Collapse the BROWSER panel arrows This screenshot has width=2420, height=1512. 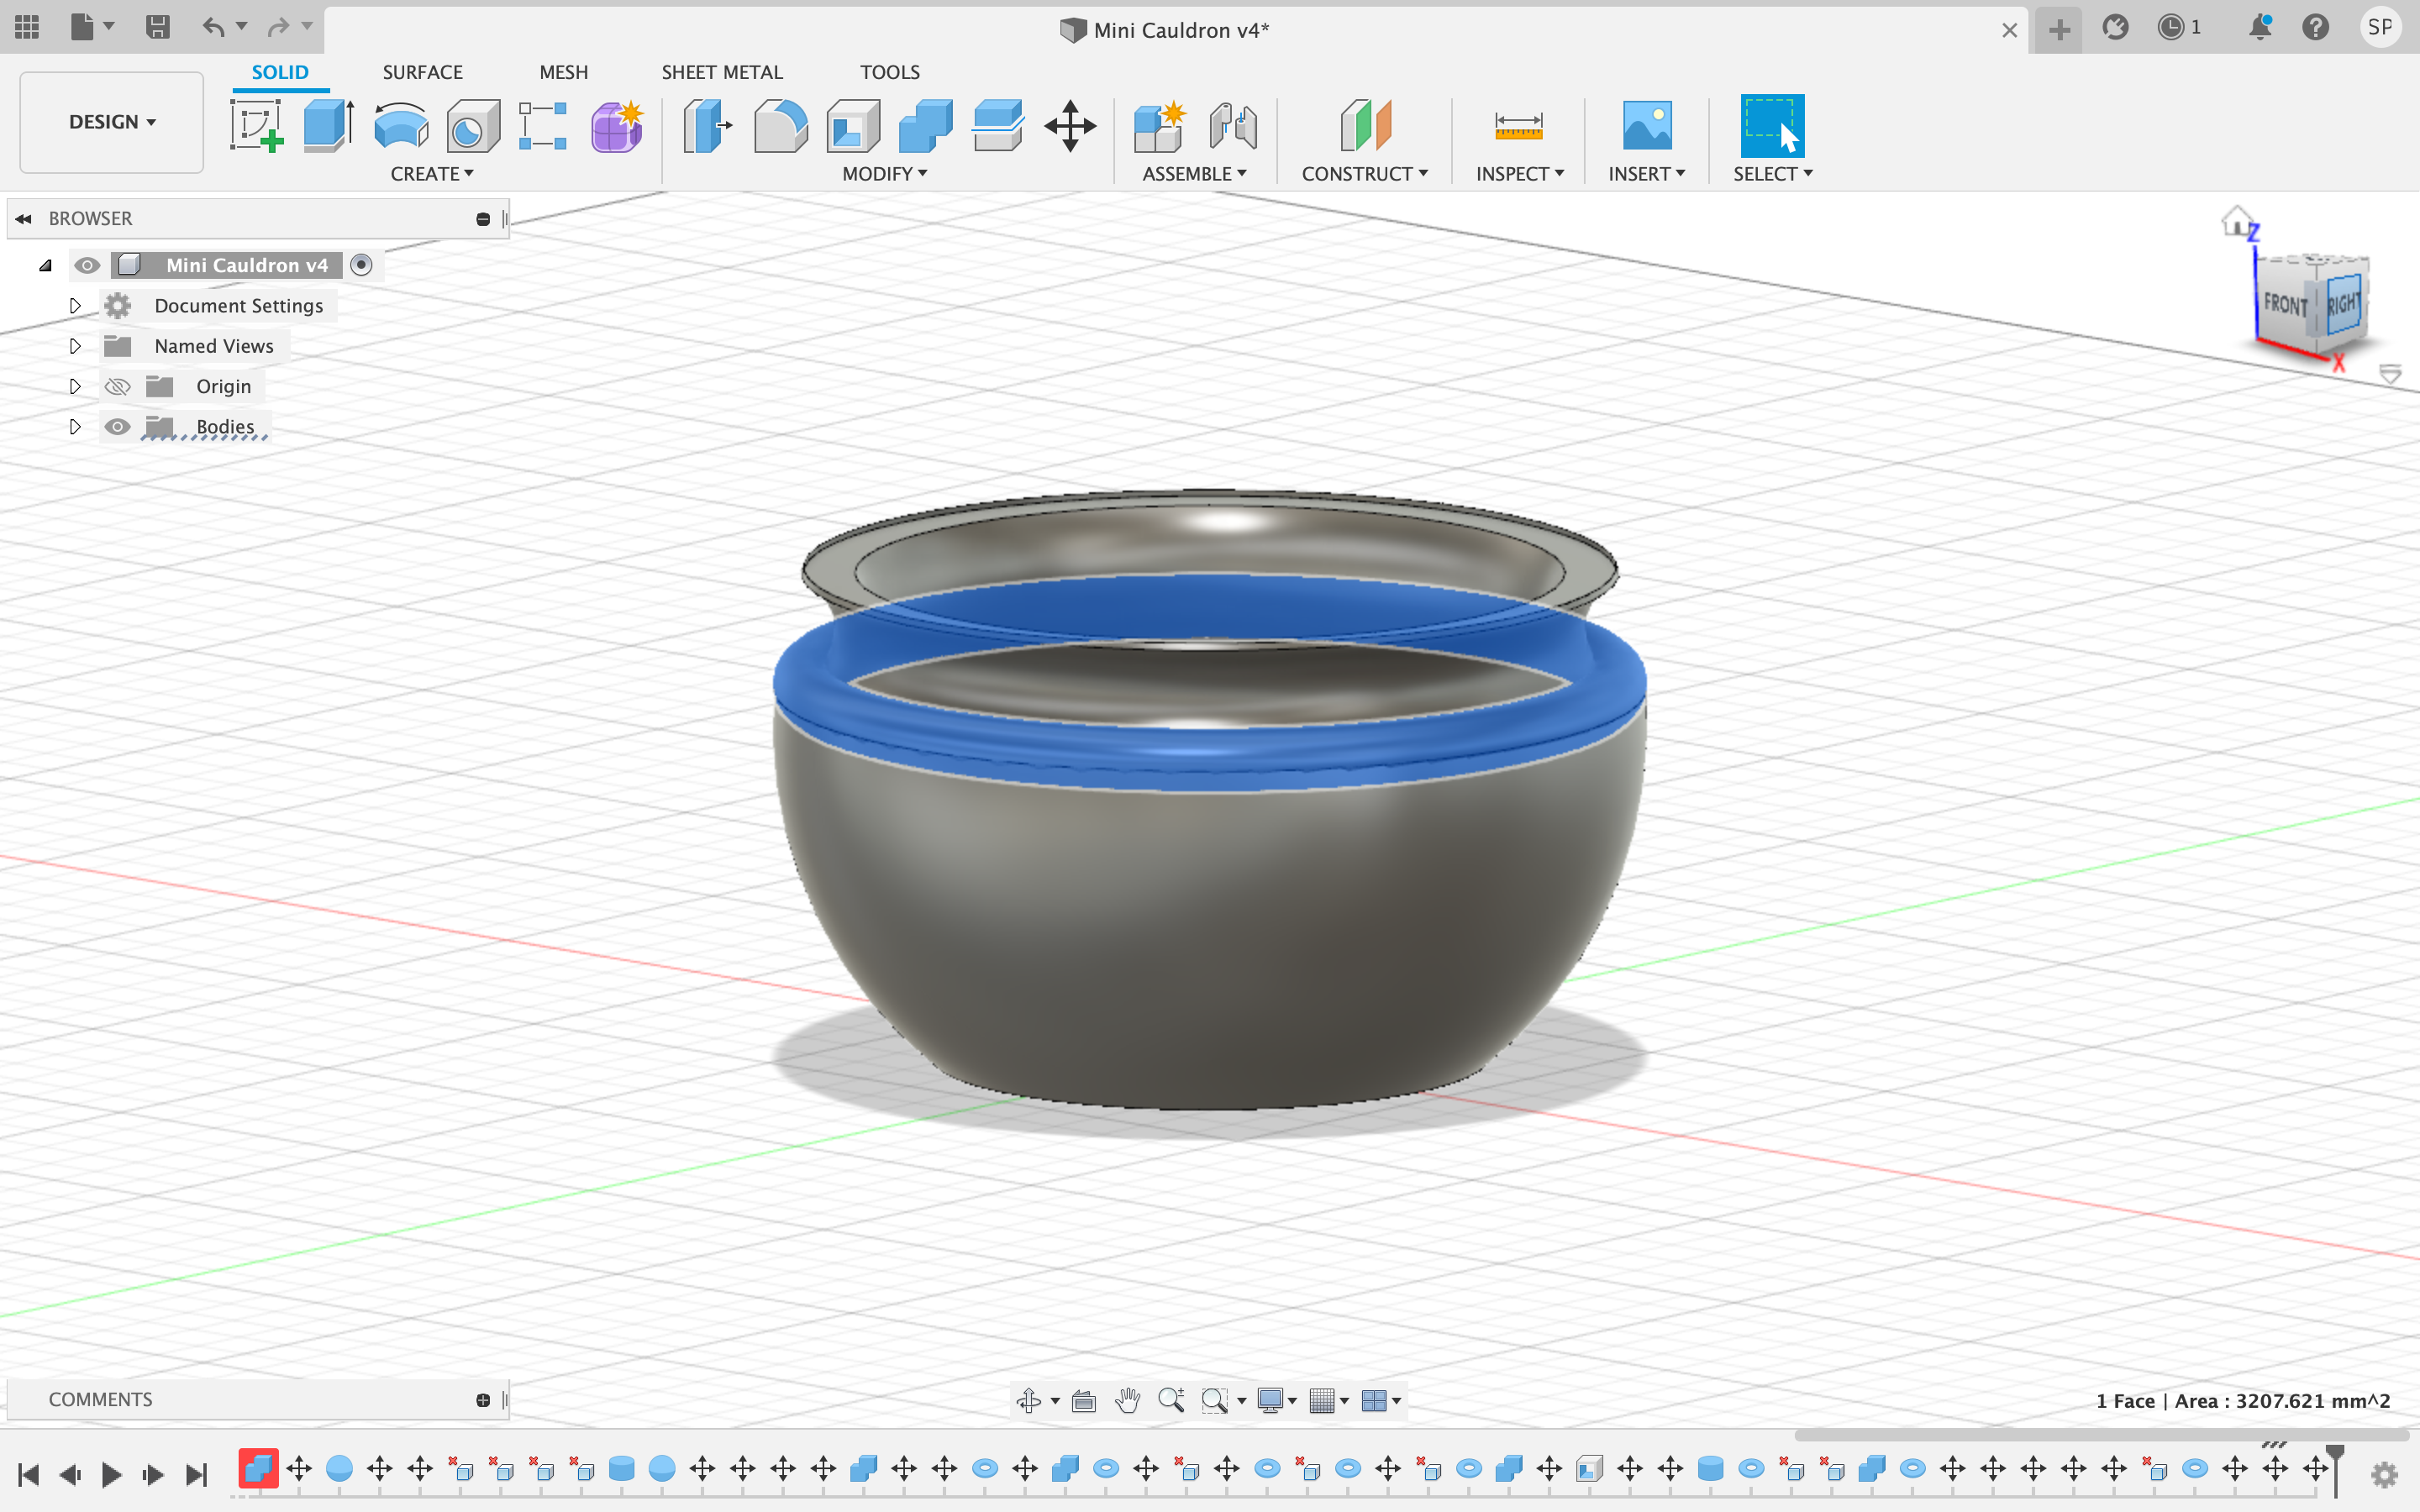tap(23, 218)
